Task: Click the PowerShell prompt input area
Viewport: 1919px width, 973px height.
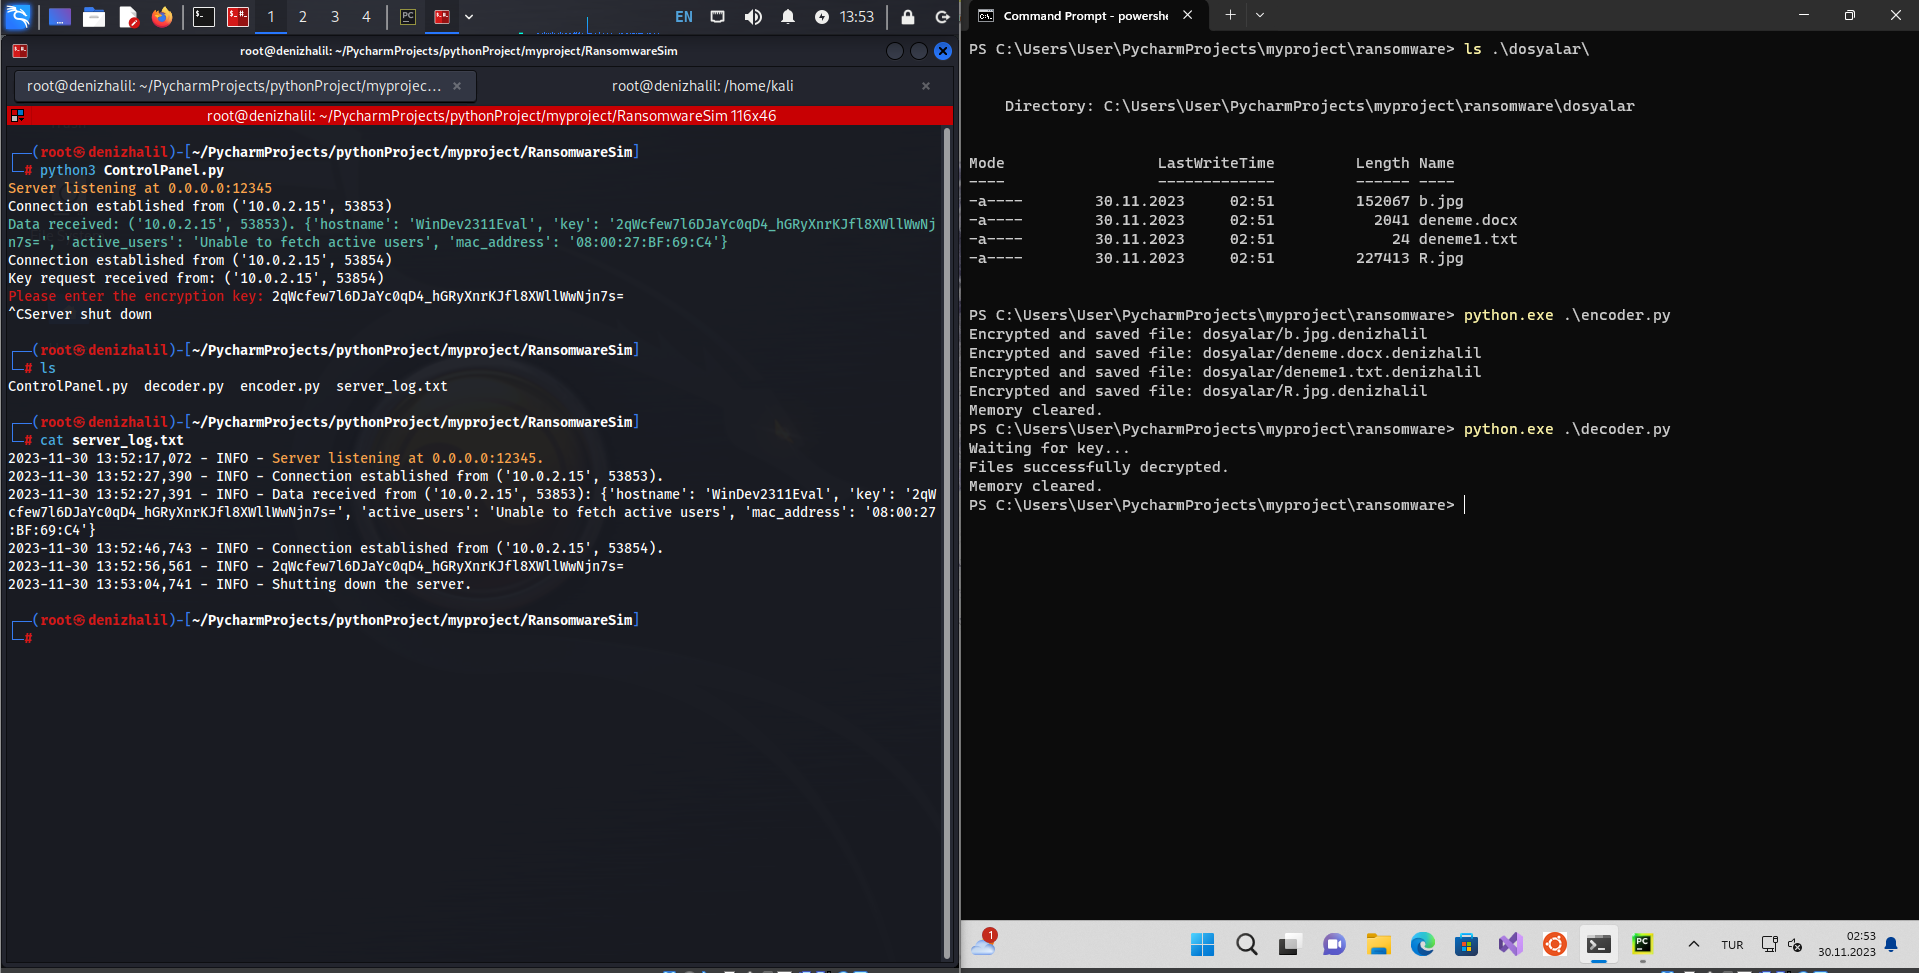Action: [x=1466, y=505]
